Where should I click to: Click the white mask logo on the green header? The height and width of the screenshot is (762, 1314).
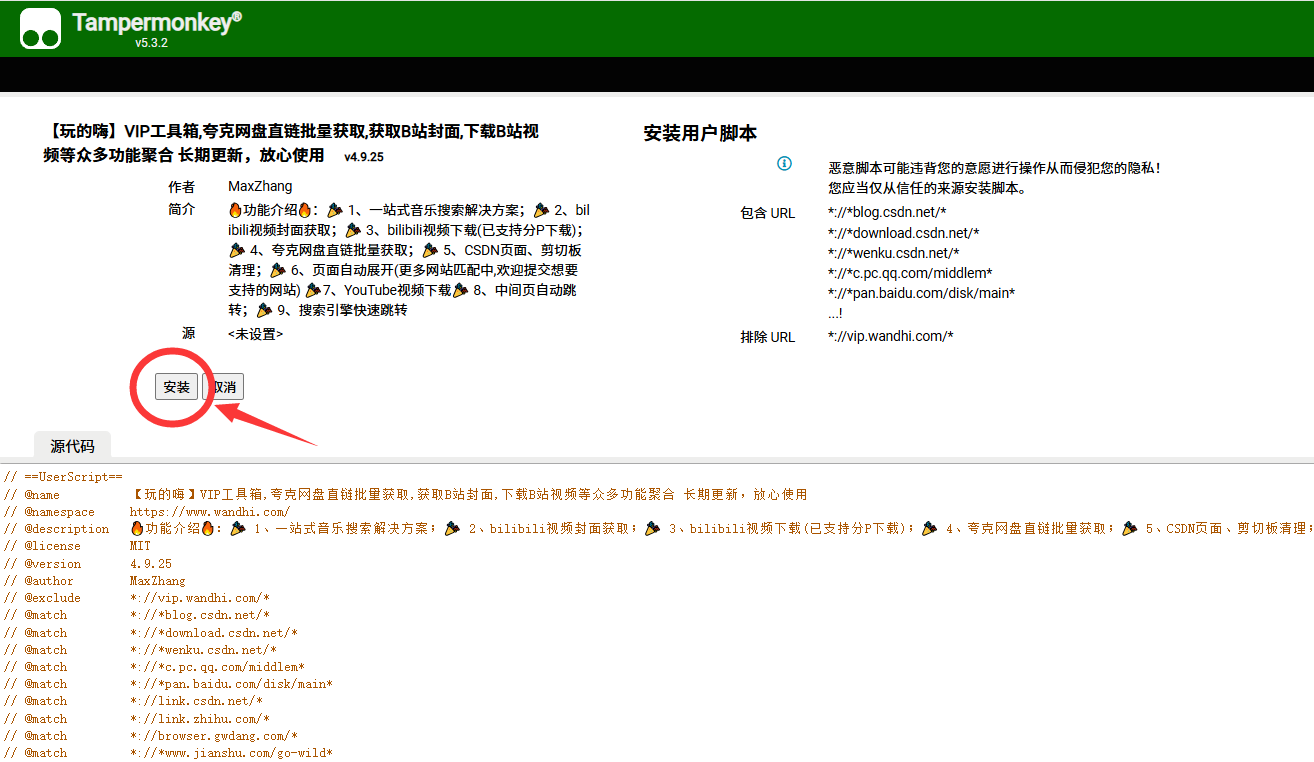click(x=39, y=28)
